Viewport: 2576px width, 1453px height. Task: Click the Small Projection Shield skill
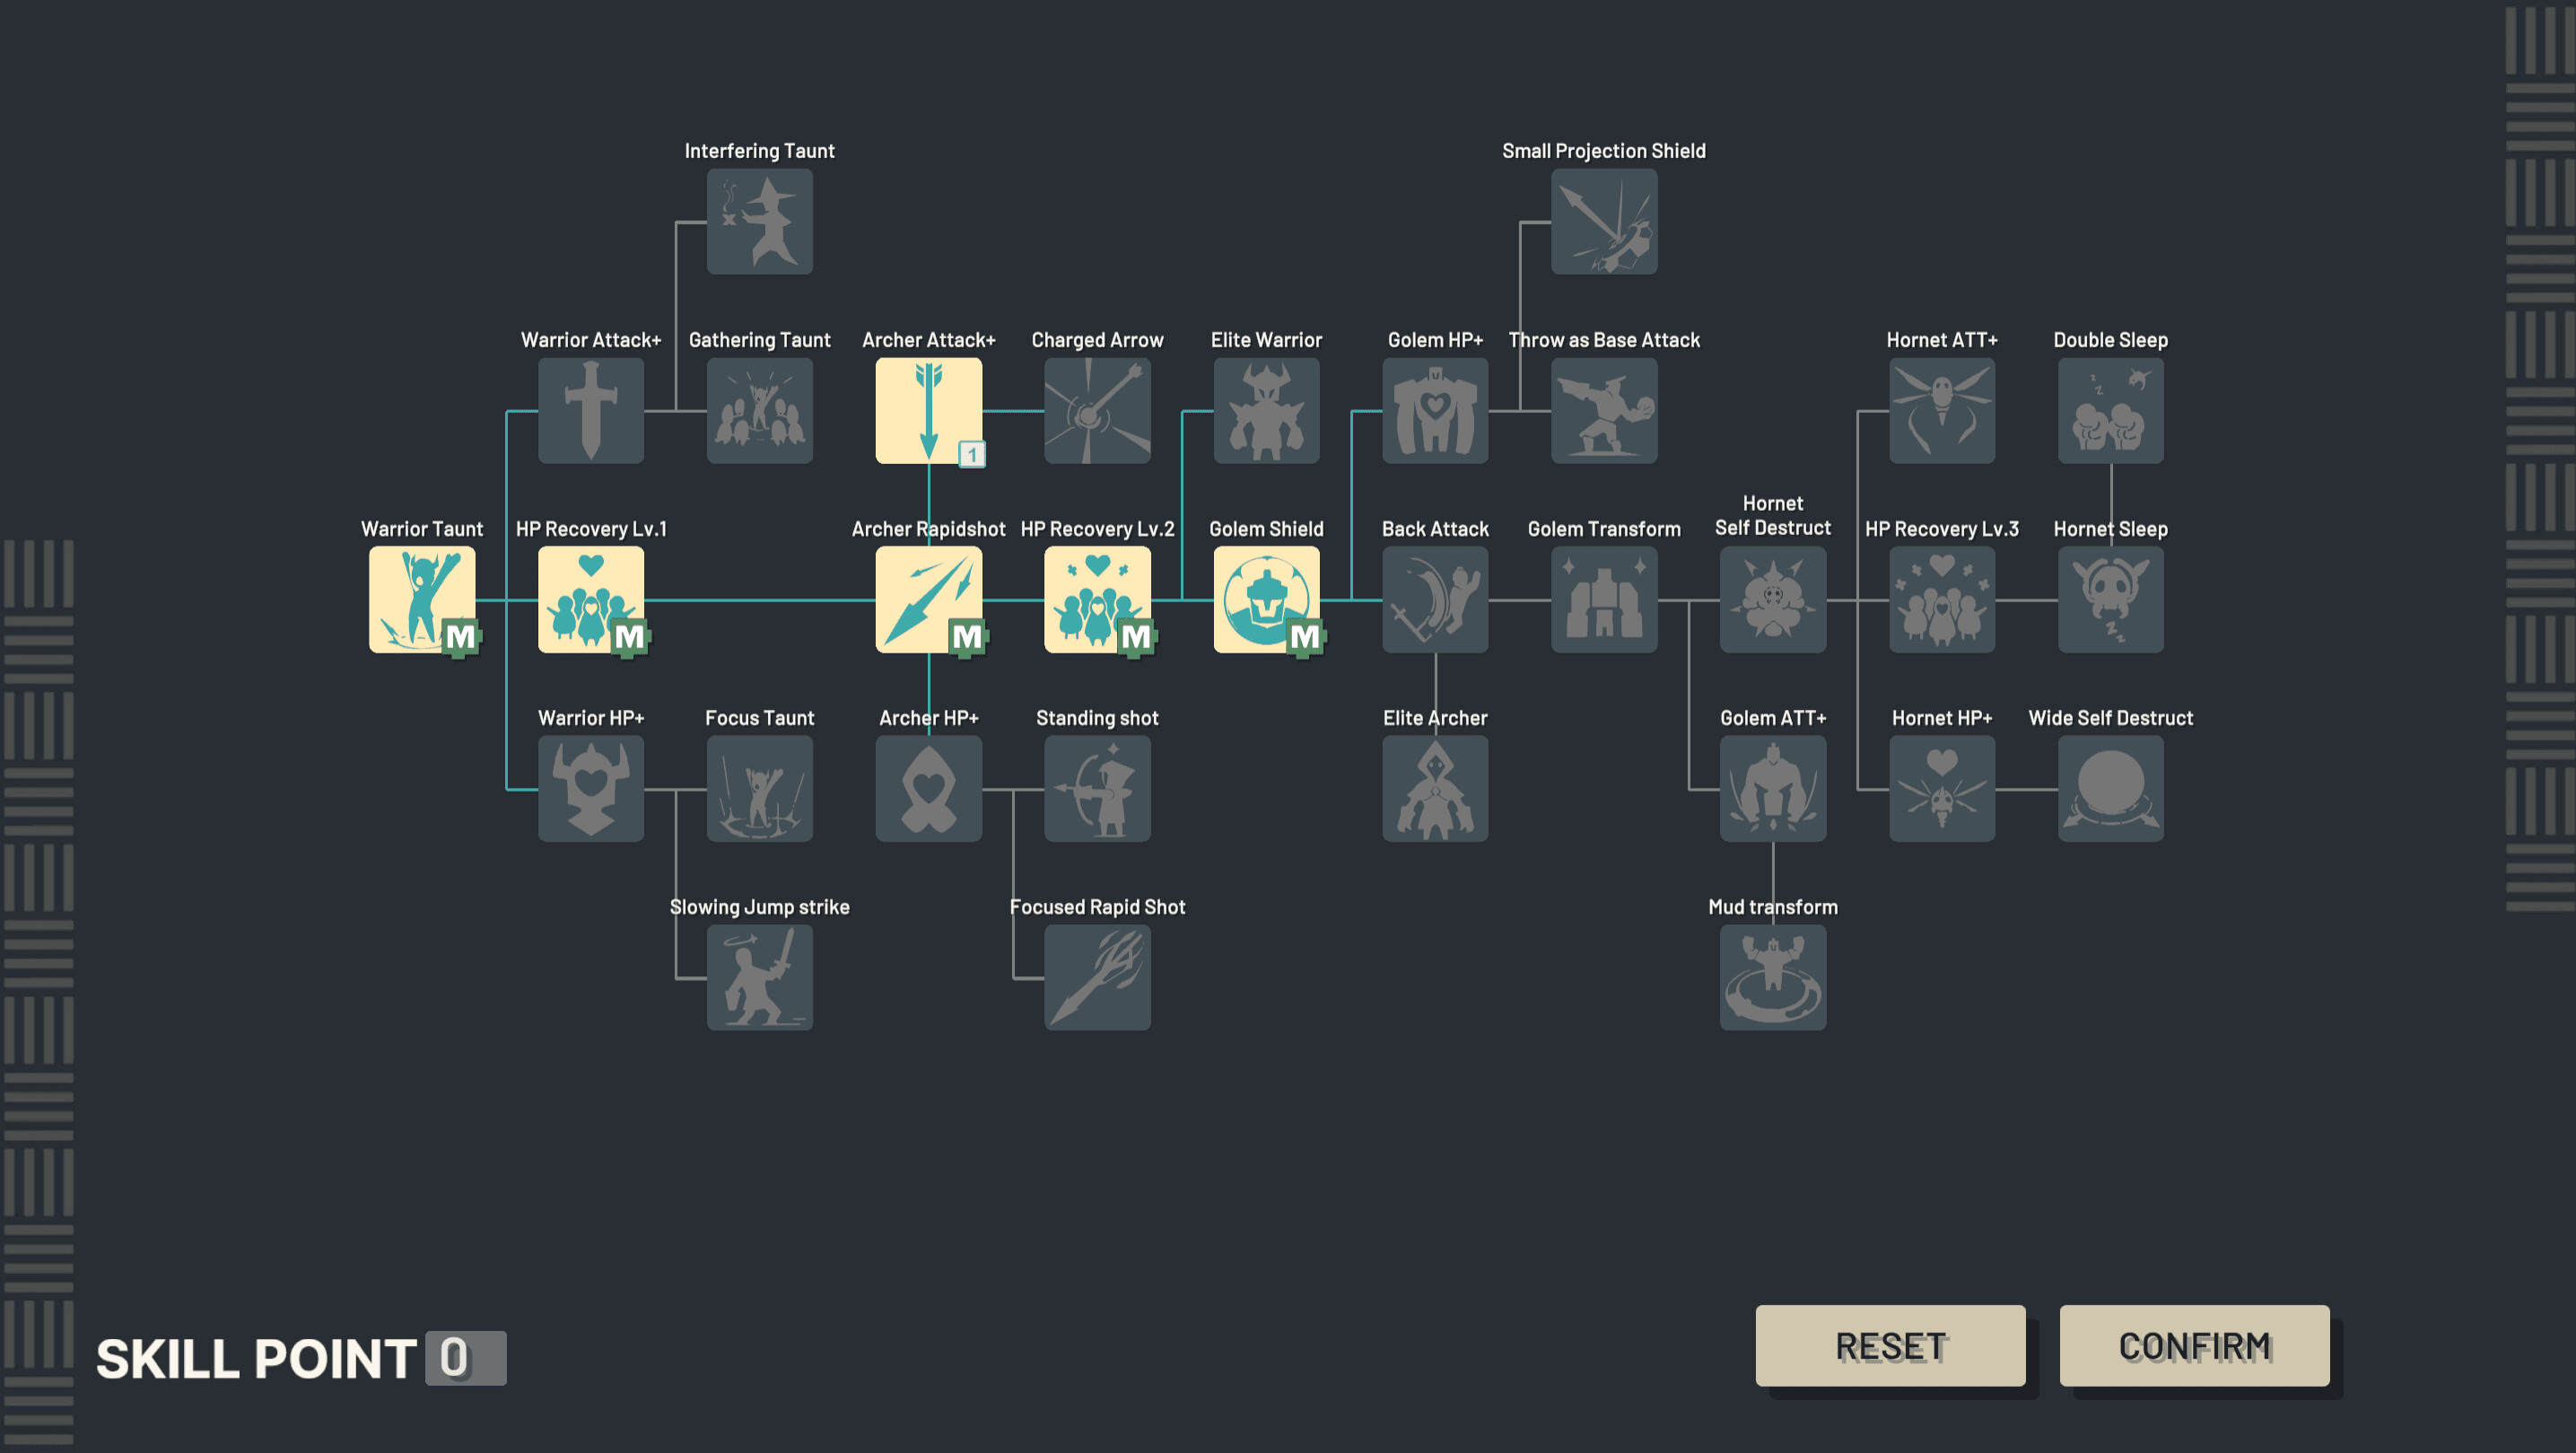point(1604,222)
